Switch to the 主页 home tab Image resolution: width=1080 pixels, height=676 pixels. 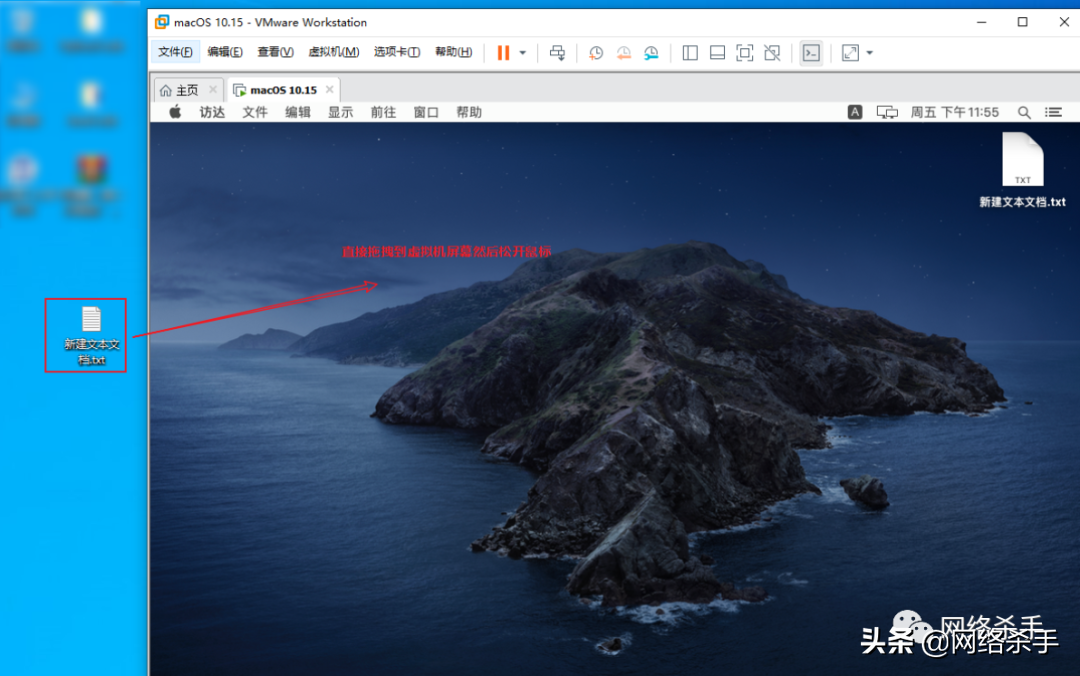(180, 90)
